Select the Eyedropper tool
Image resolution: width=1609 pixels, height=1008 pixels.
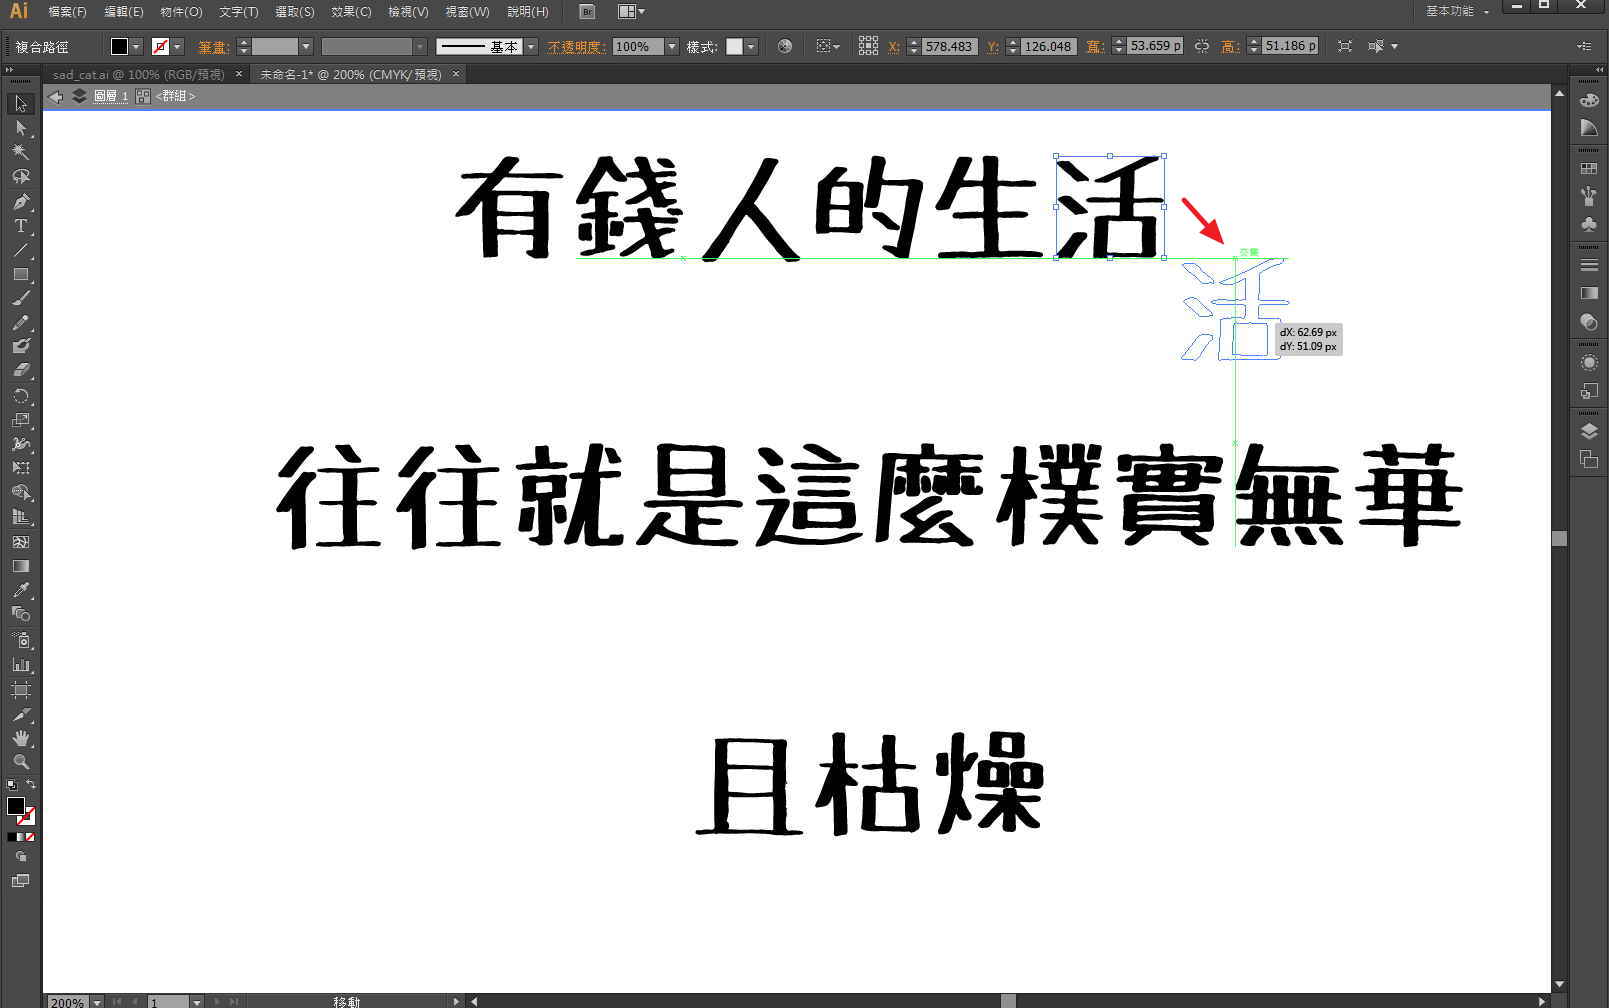(21, 590)
